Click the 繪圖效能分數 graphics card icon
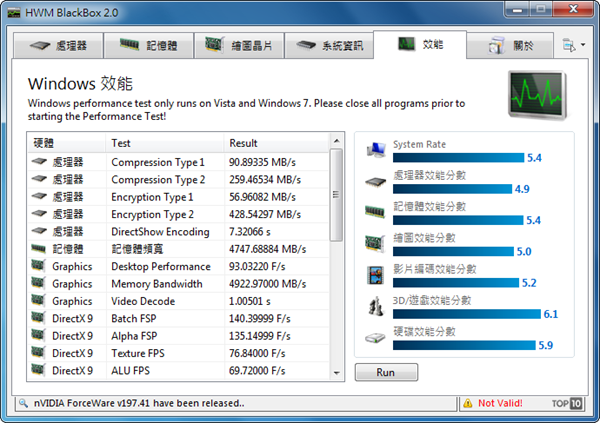 (x=375, y=243)
